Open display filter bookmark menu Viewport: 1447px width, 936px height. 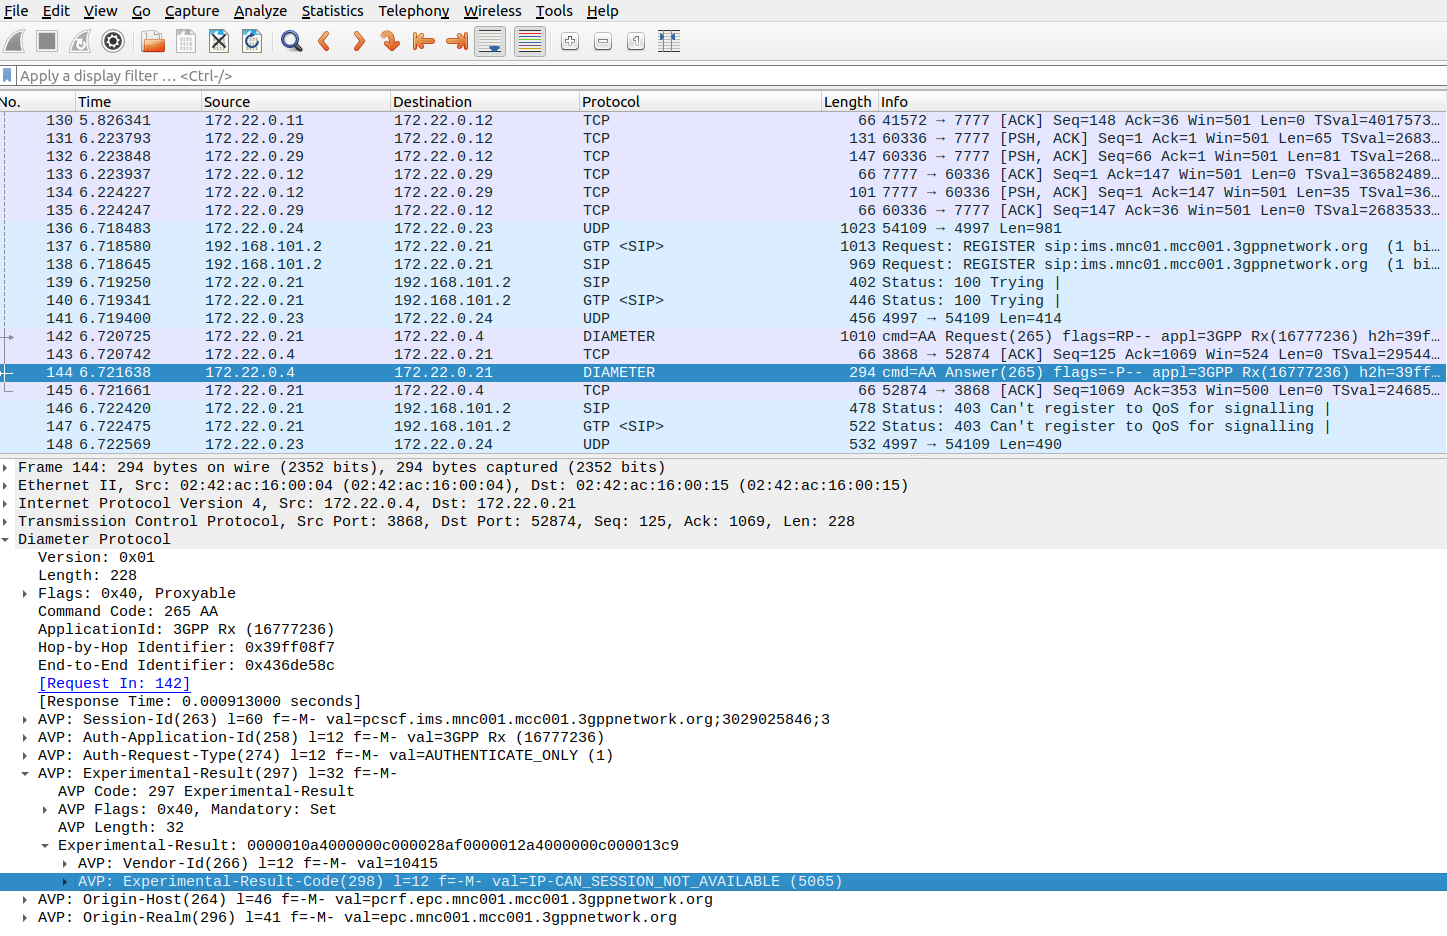pyautogui.click(x=8, y=75)
